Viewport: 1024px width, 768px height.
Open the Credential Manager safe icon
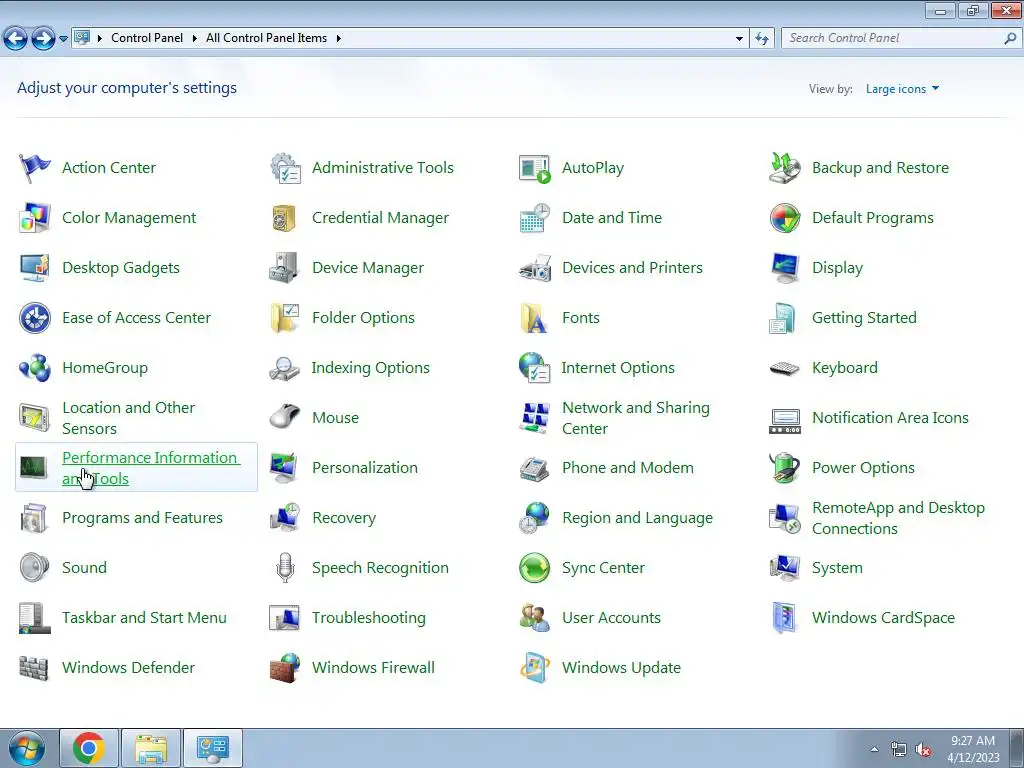[x=285, y=218]
